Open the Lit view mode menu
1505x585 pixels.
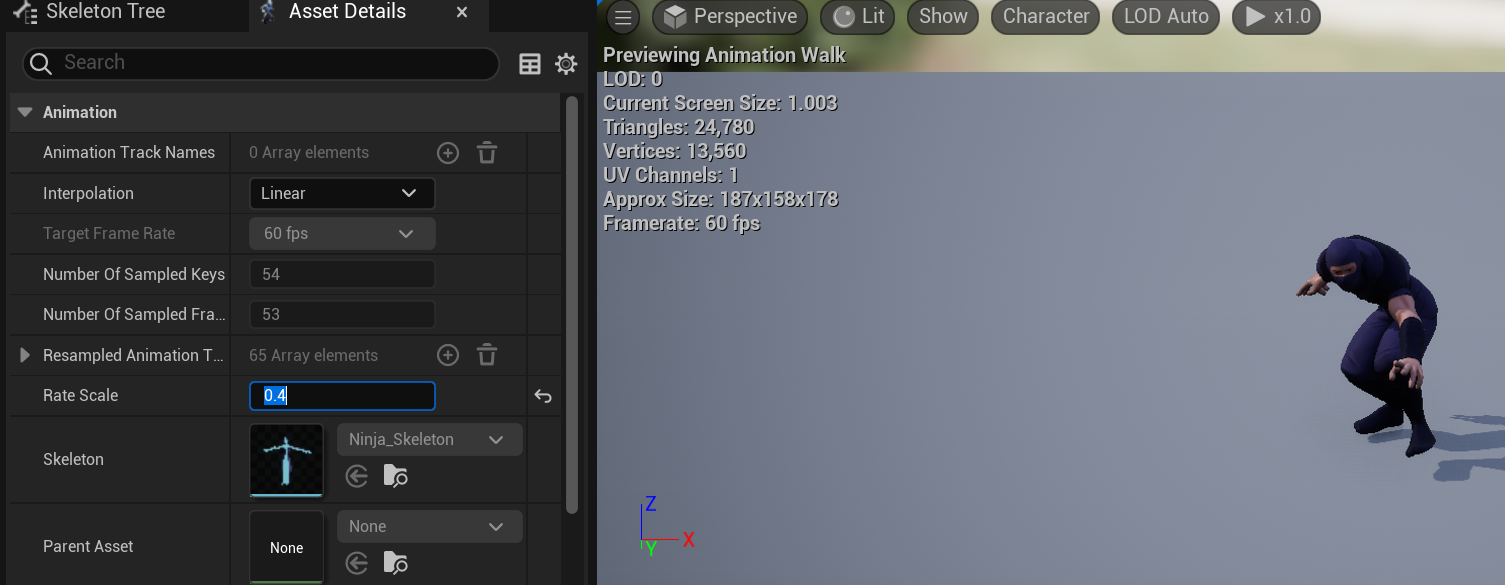click(x=859, y=17)
